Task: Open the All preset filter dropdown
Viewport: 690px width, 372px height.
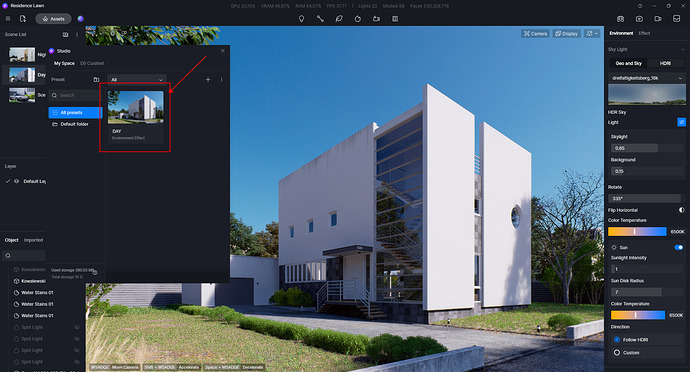Action: tap(137, 80)
